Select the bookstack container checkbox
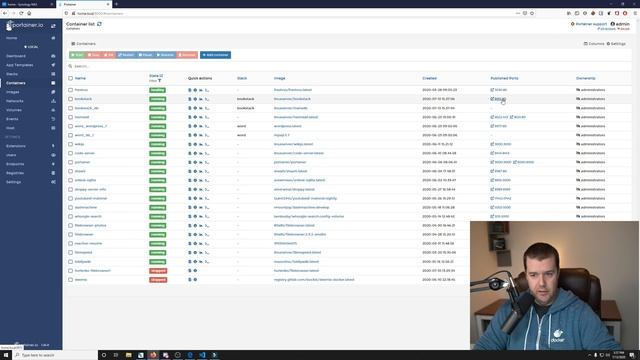Viewport: 640px width, 360px height. click(71, 99)
